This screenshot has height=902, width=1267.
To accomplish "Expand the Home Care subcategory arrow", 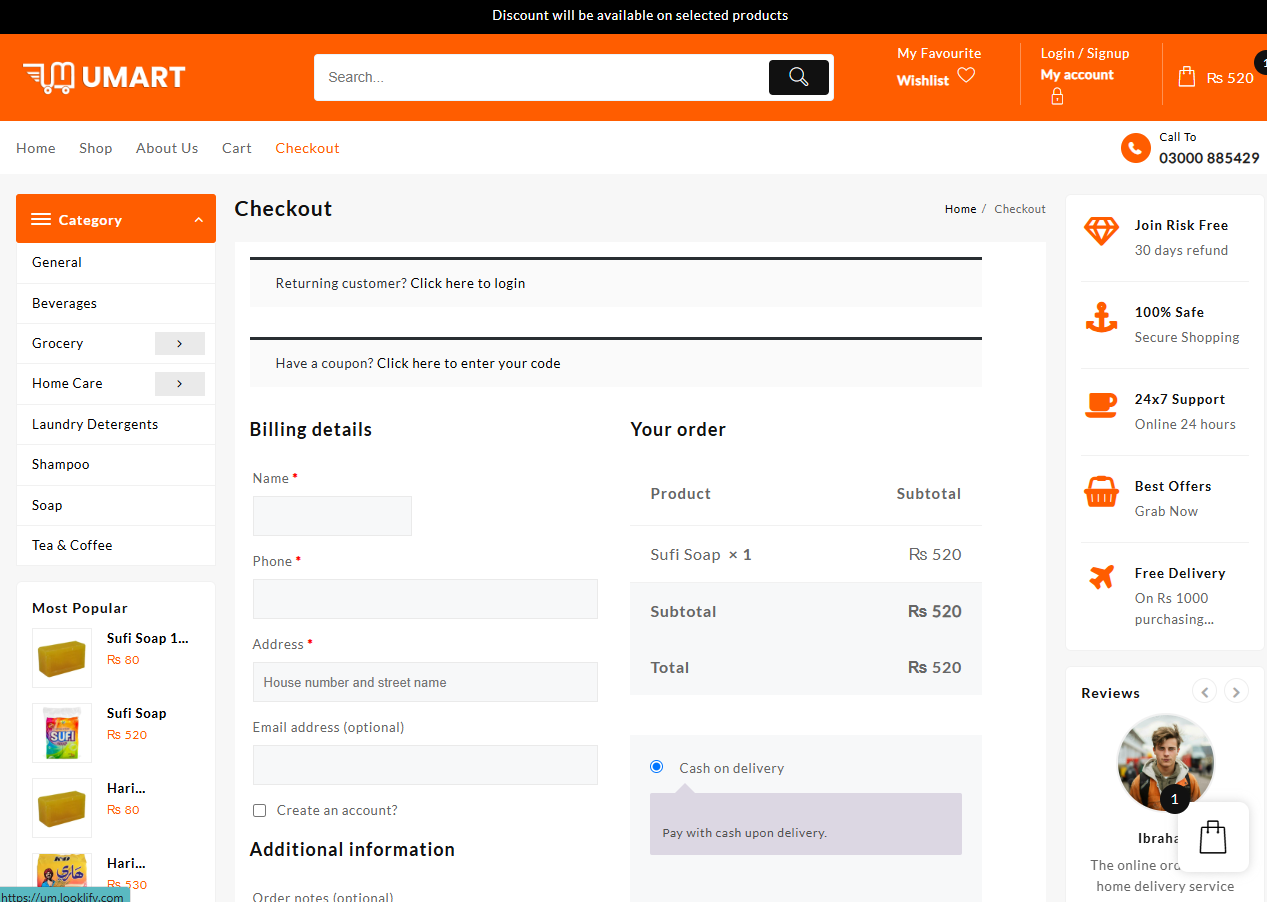I will [x=179, y=384].
